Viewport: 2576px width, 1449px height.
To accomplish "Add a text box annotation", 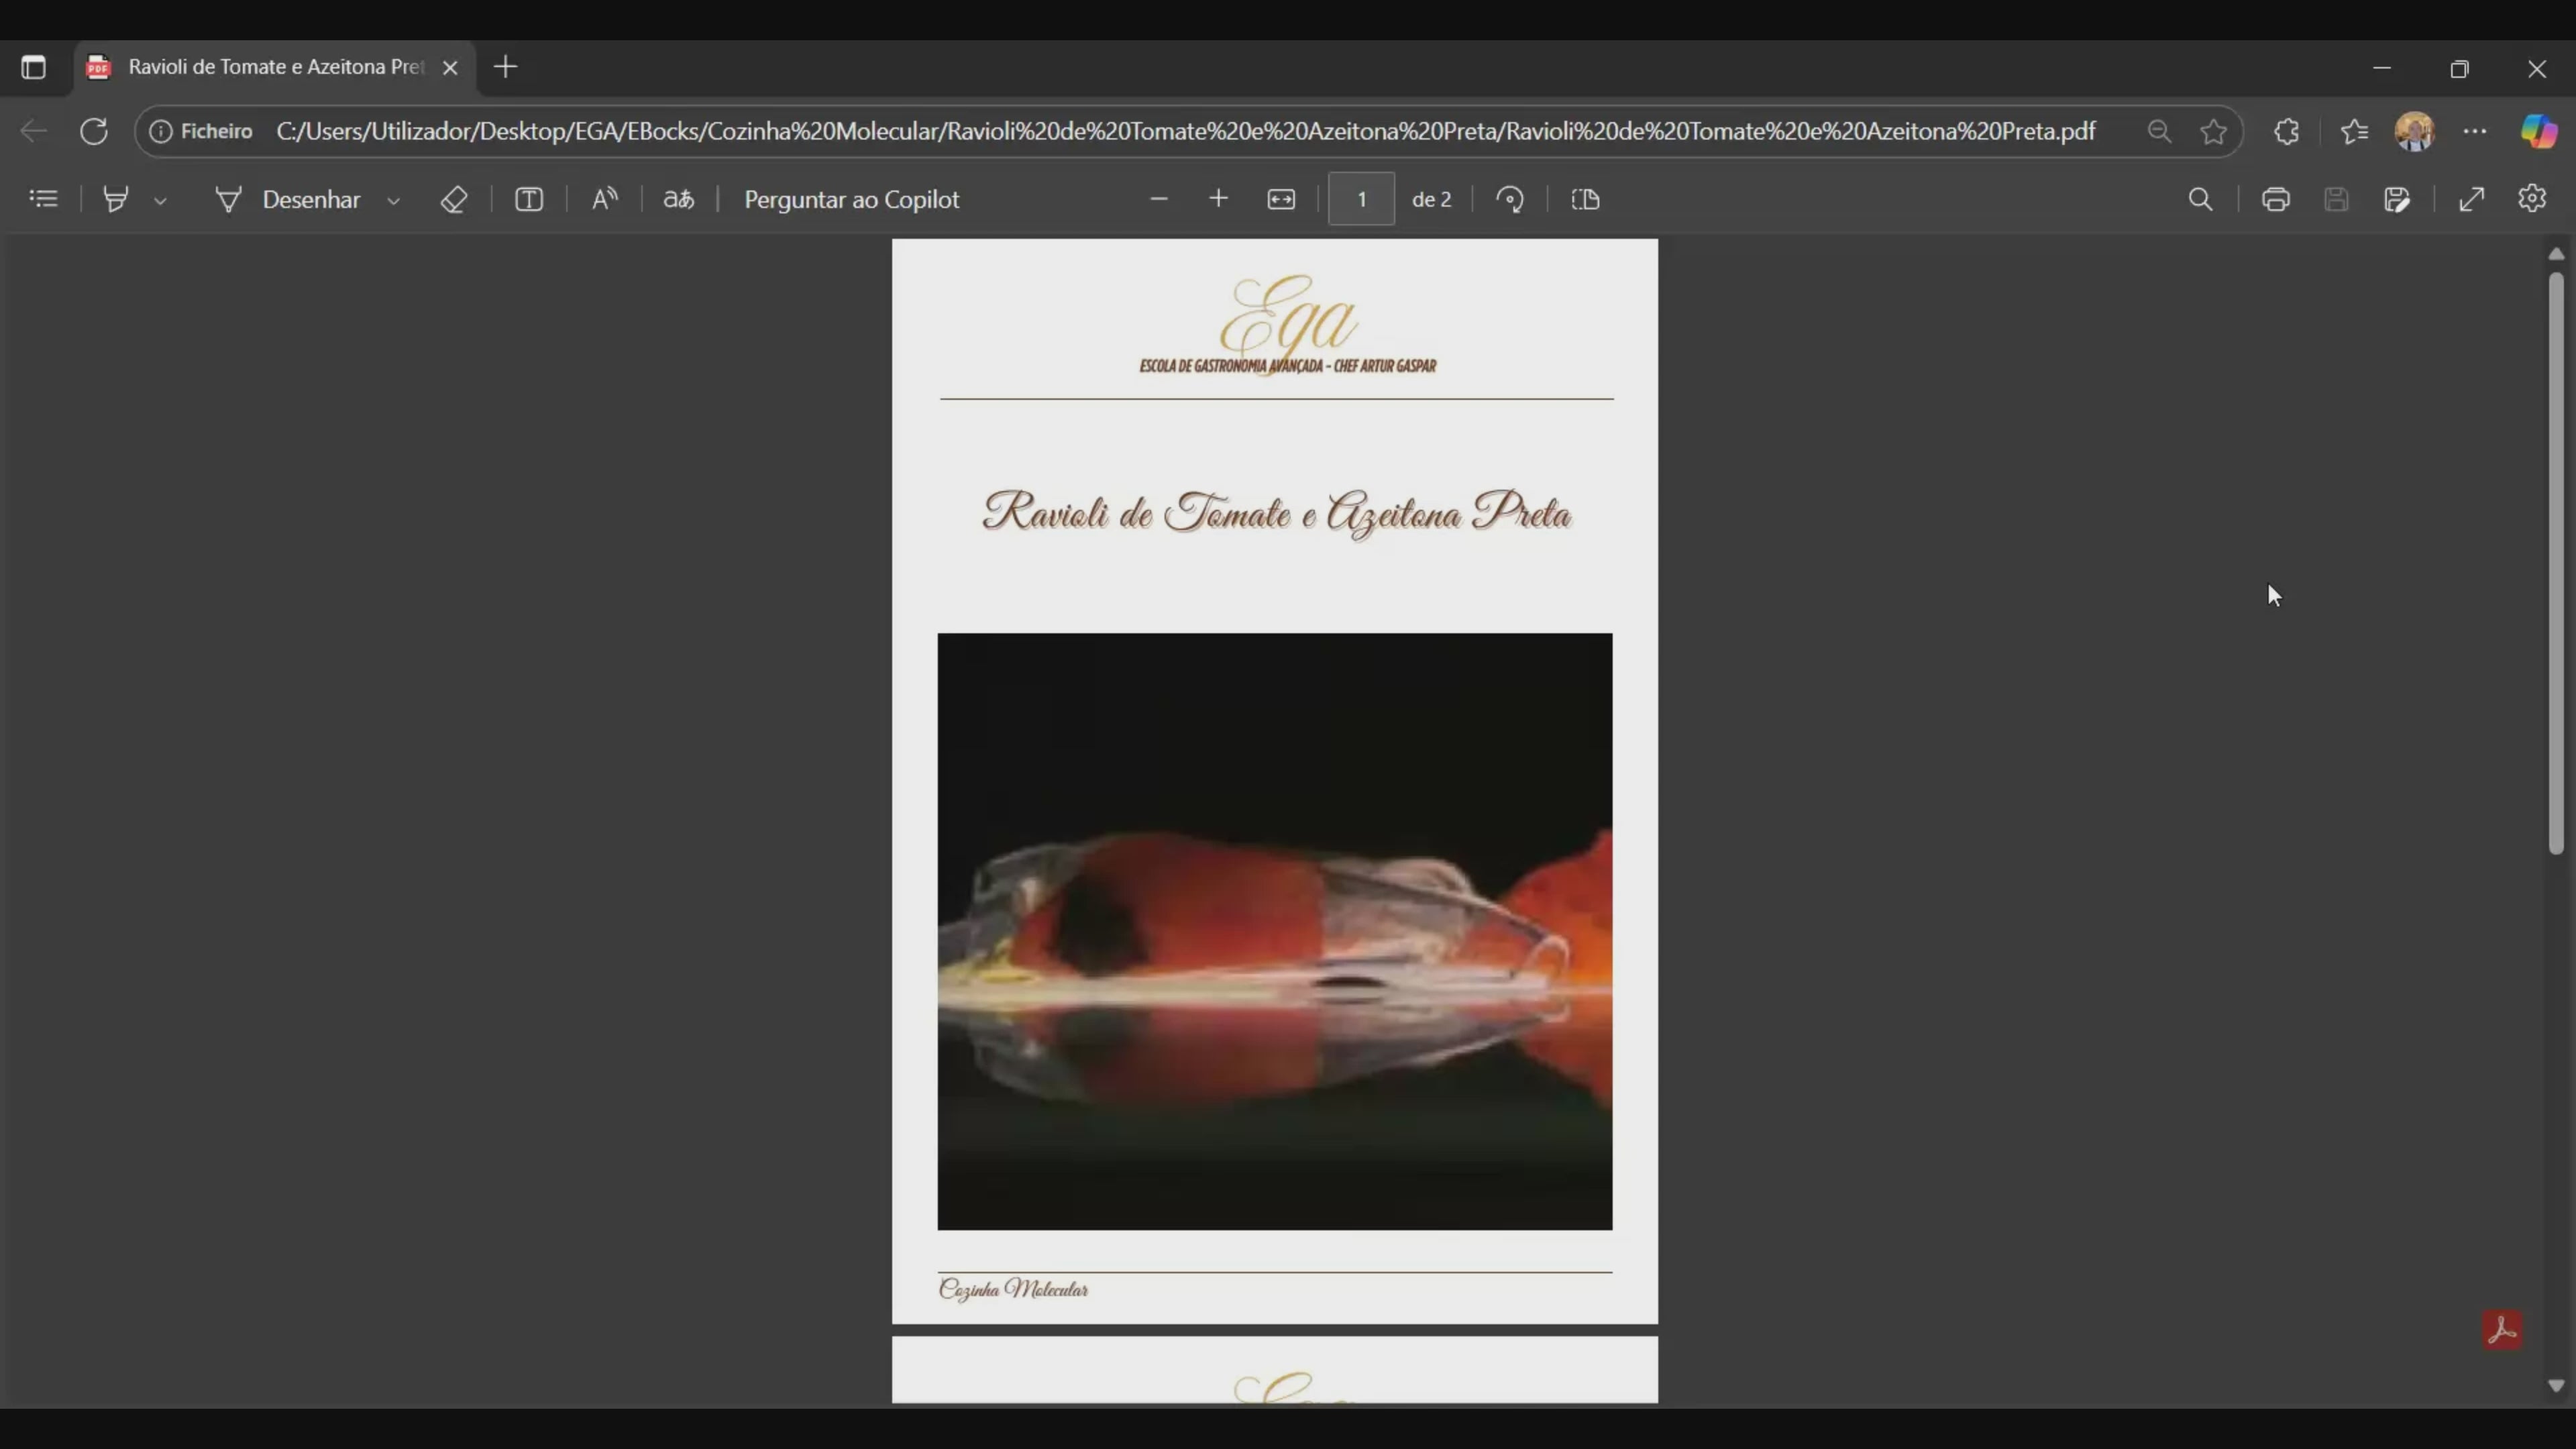I will (529, 199).
